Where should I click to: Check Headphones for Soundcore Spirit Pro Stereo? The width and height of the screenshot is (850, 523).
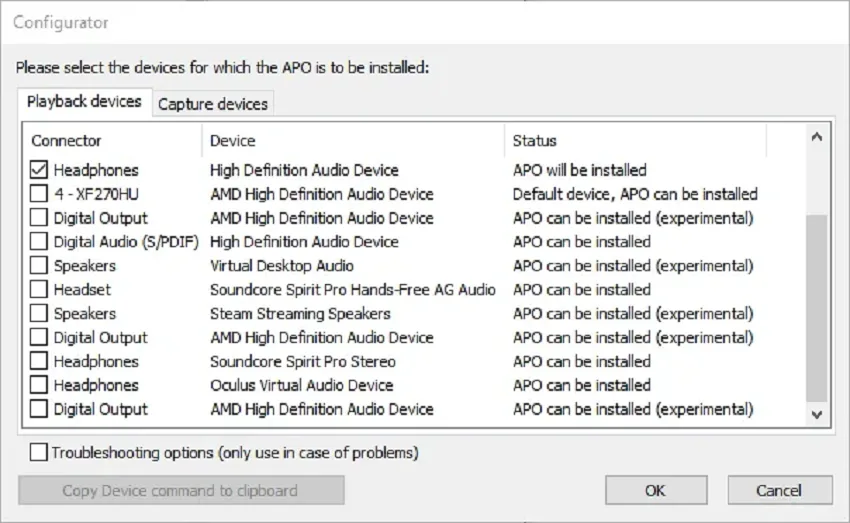(38, 361)
